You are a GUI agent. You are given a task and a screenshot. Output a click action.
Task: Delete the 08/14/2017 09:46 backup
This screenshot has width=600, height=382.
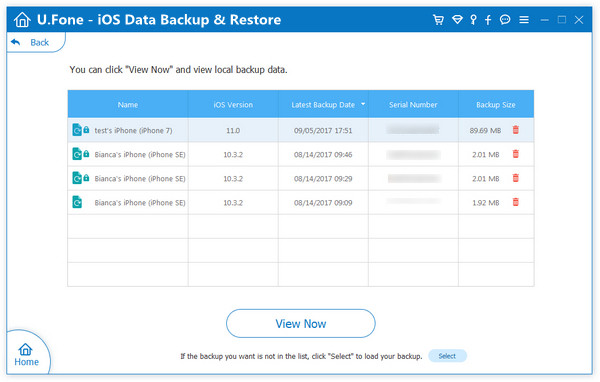[x=515, y=154]
